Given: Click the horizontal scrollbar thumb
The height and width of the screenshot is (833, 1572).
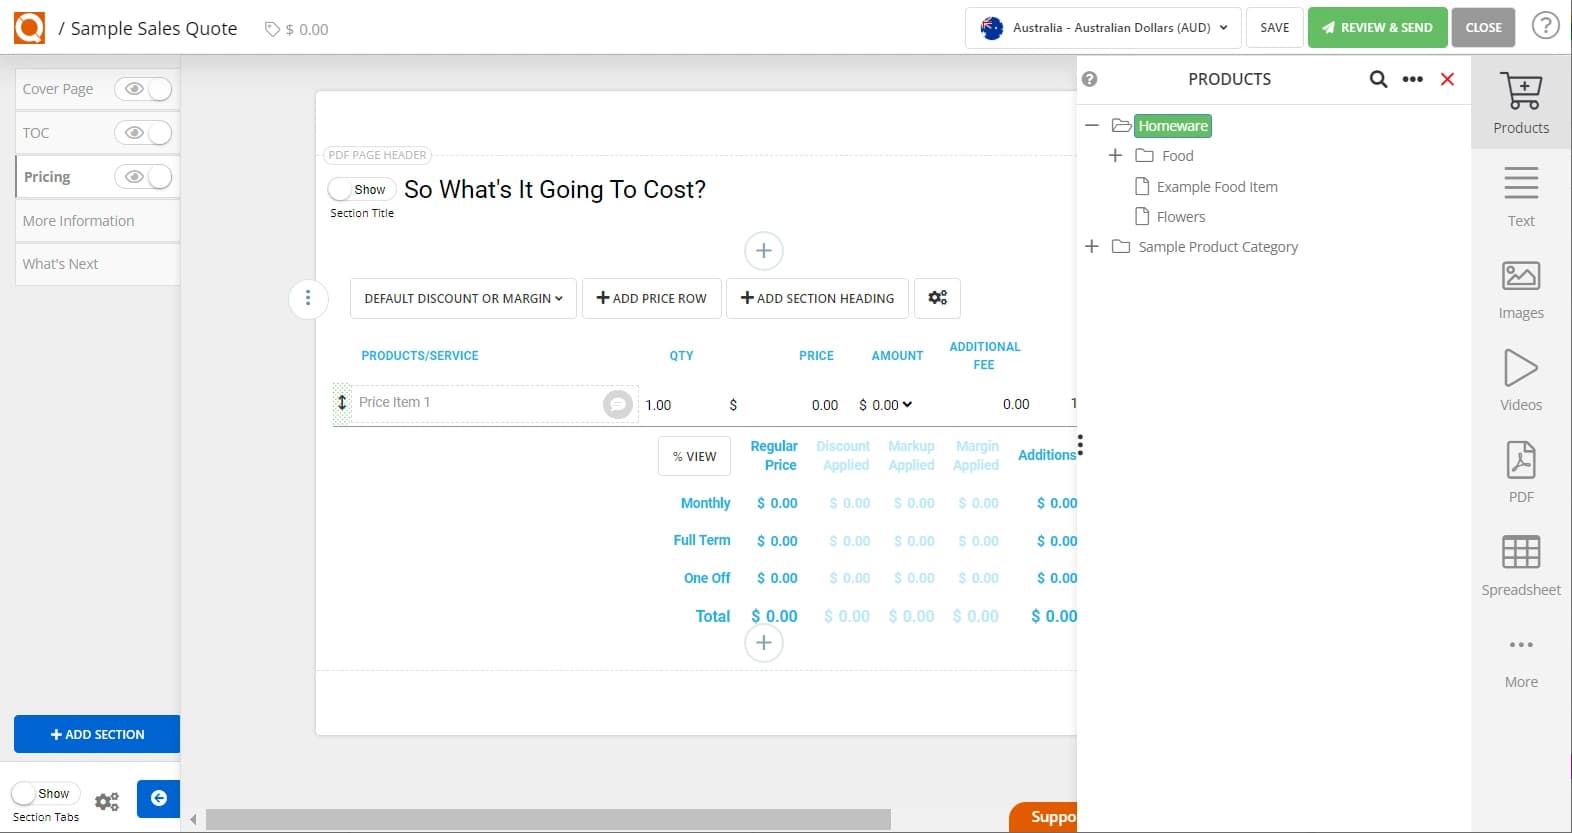Looking at the screenshot, I should [548, 820].
